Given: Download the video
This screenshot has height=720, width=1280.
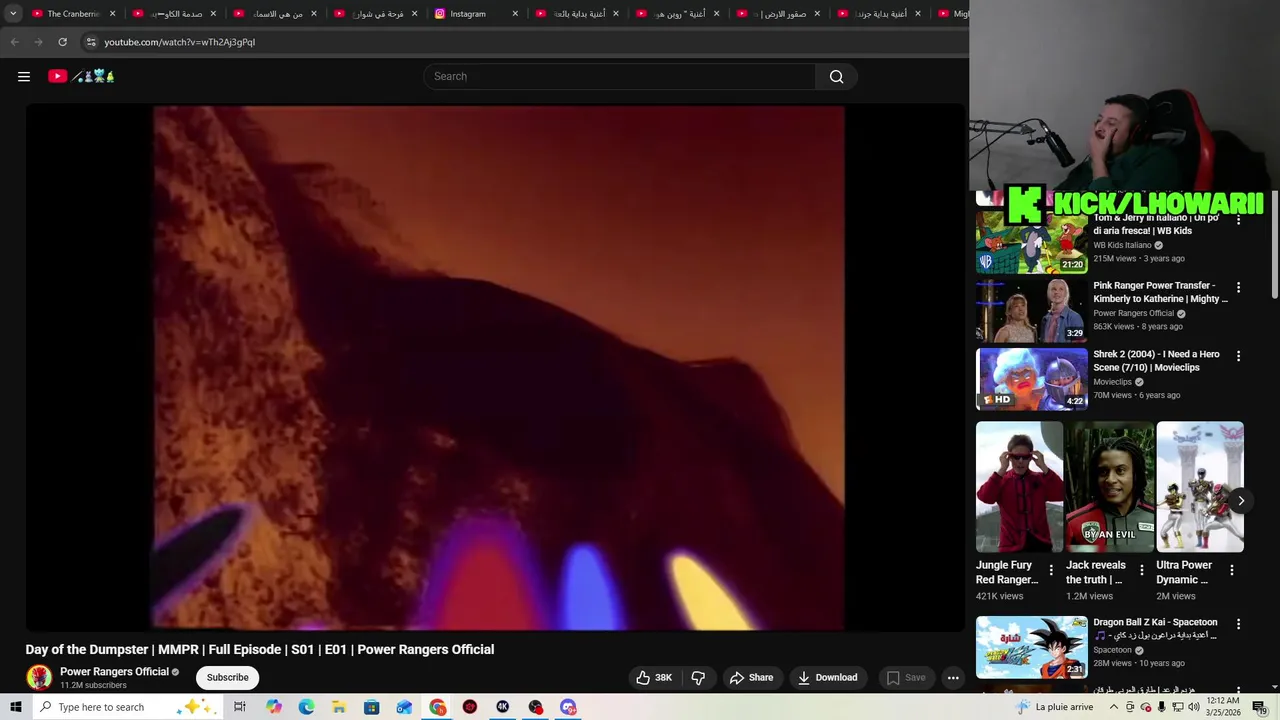Looking at the screenshot, I should (827, 677).
